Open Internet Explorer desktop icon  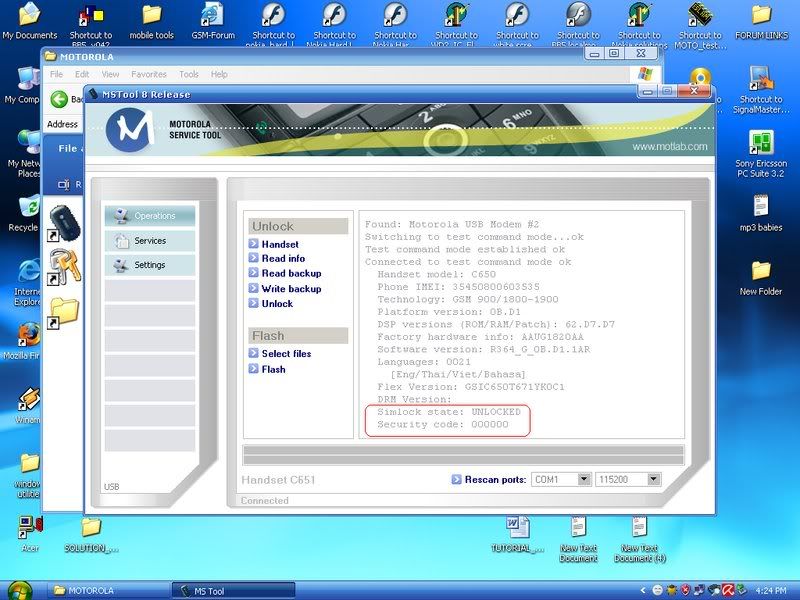27,282
